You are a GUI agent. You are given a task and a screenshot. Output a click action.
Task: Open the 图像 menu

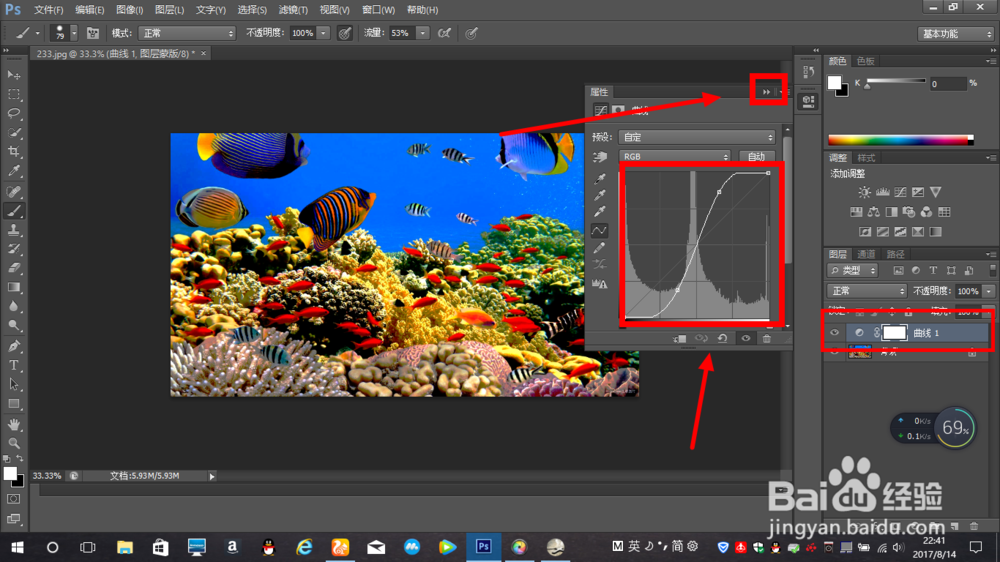(x=129, y=10)
